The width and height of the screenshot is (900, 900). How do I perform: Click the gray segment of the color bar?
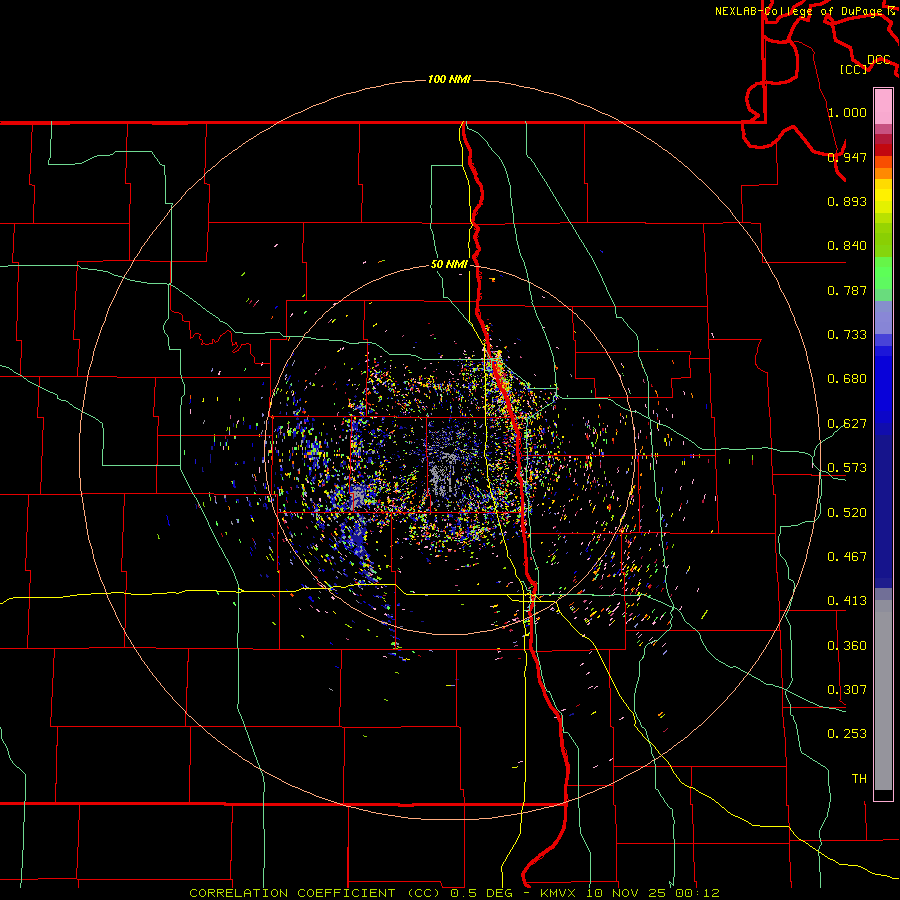coord(883,695)
